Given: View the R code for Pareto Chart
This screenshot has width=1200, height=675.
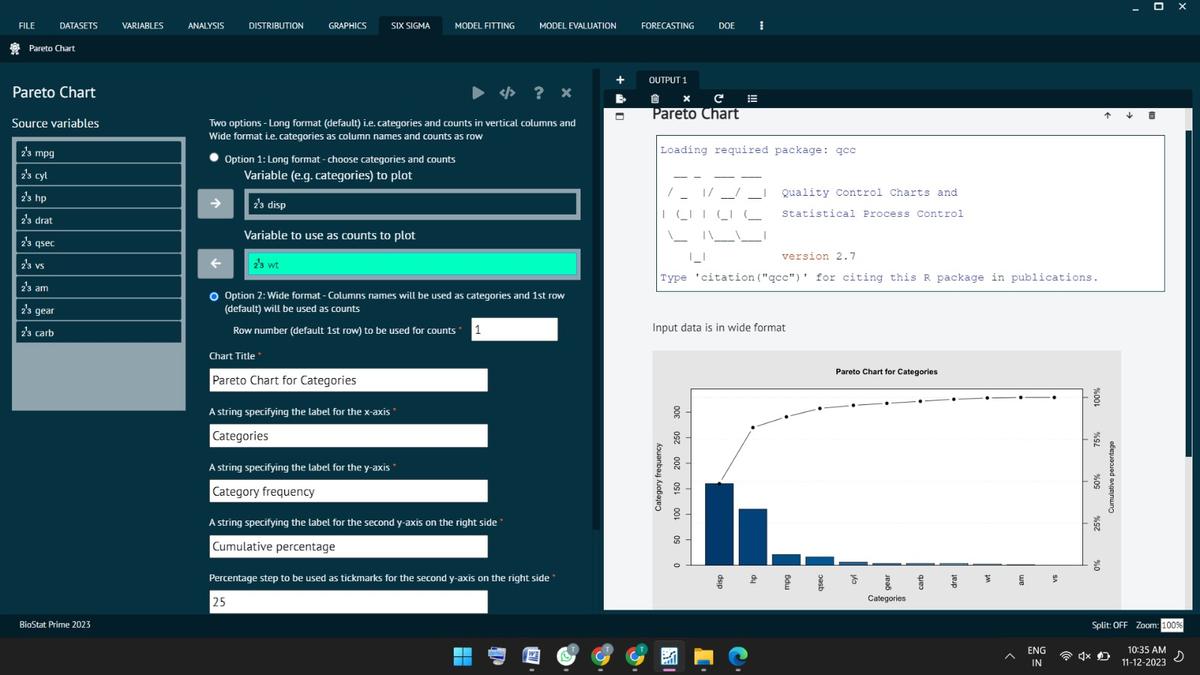Looking at the screenshot, I should (507, 92).
